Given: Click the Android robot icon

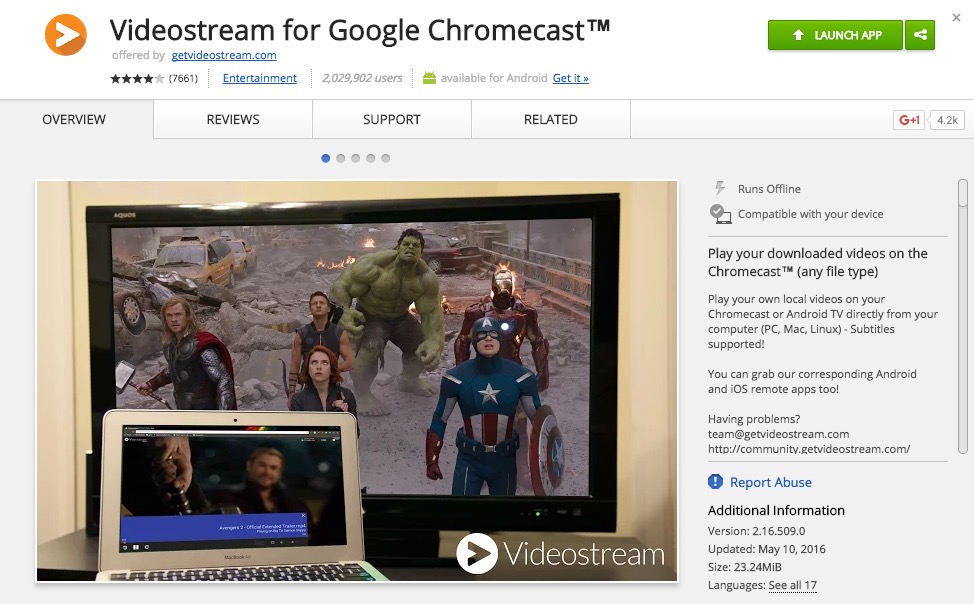Looking at the screenshot, I should (429, 78).
